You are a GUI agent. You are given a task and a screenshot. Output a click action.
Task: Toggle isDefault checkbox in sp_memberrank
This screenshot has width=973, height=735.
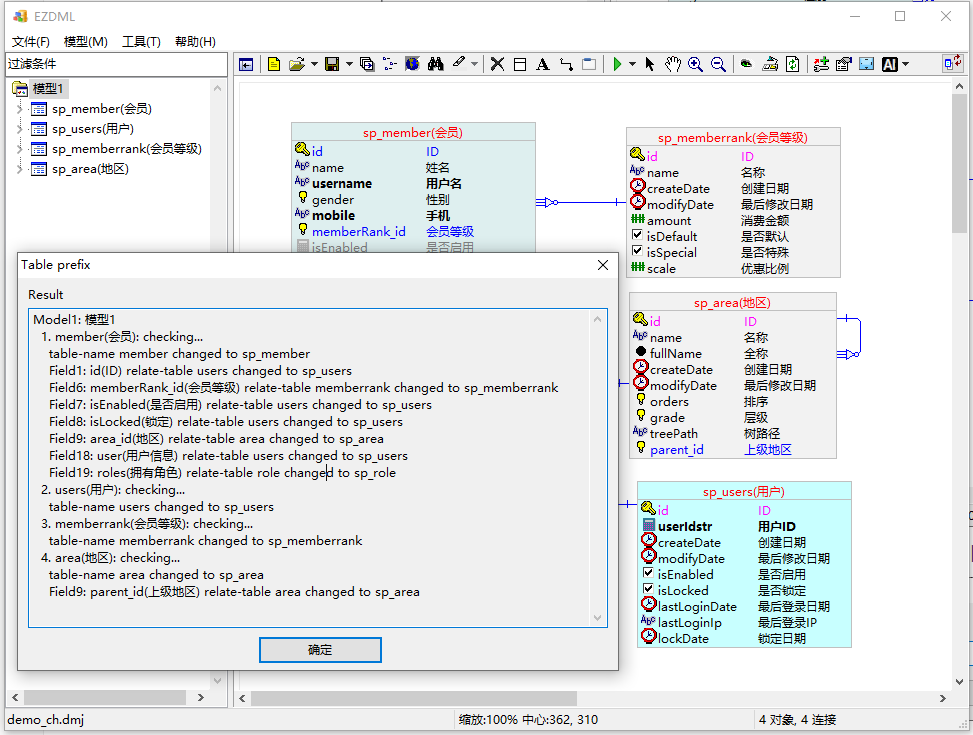[x=637, y=236]
